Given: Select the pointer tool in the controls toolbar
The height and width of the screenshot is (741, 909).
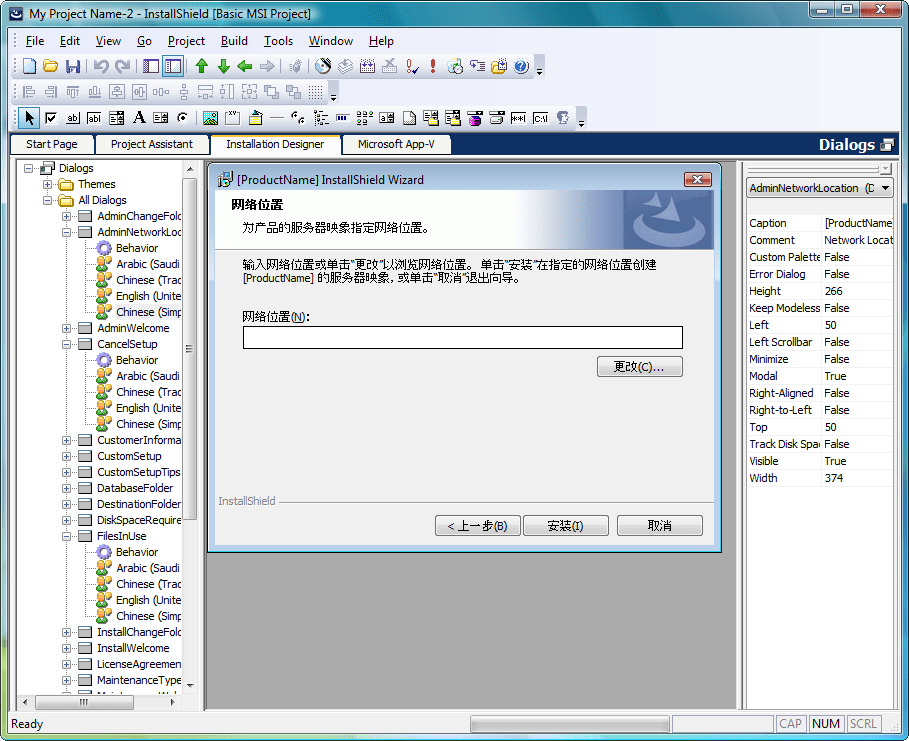Looking at the screenshot, I should click(28, 118).
